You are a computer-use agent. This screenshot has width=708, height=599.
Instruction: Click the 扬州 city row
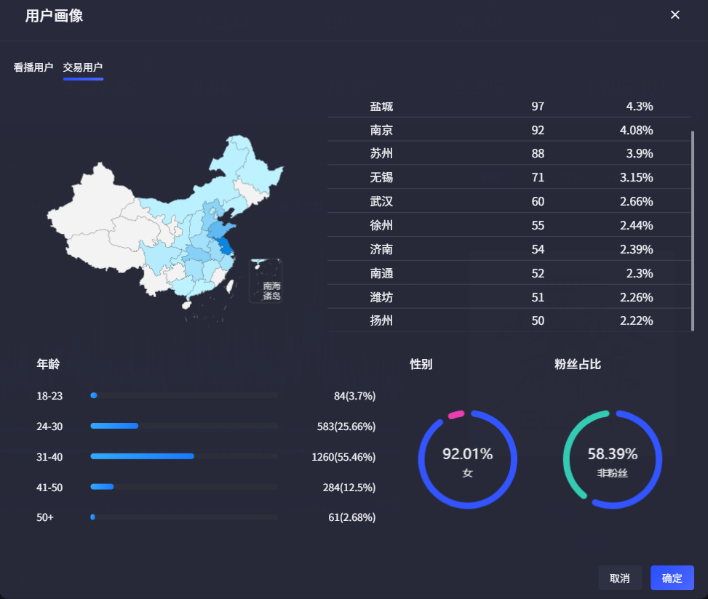tap(510, 321)
